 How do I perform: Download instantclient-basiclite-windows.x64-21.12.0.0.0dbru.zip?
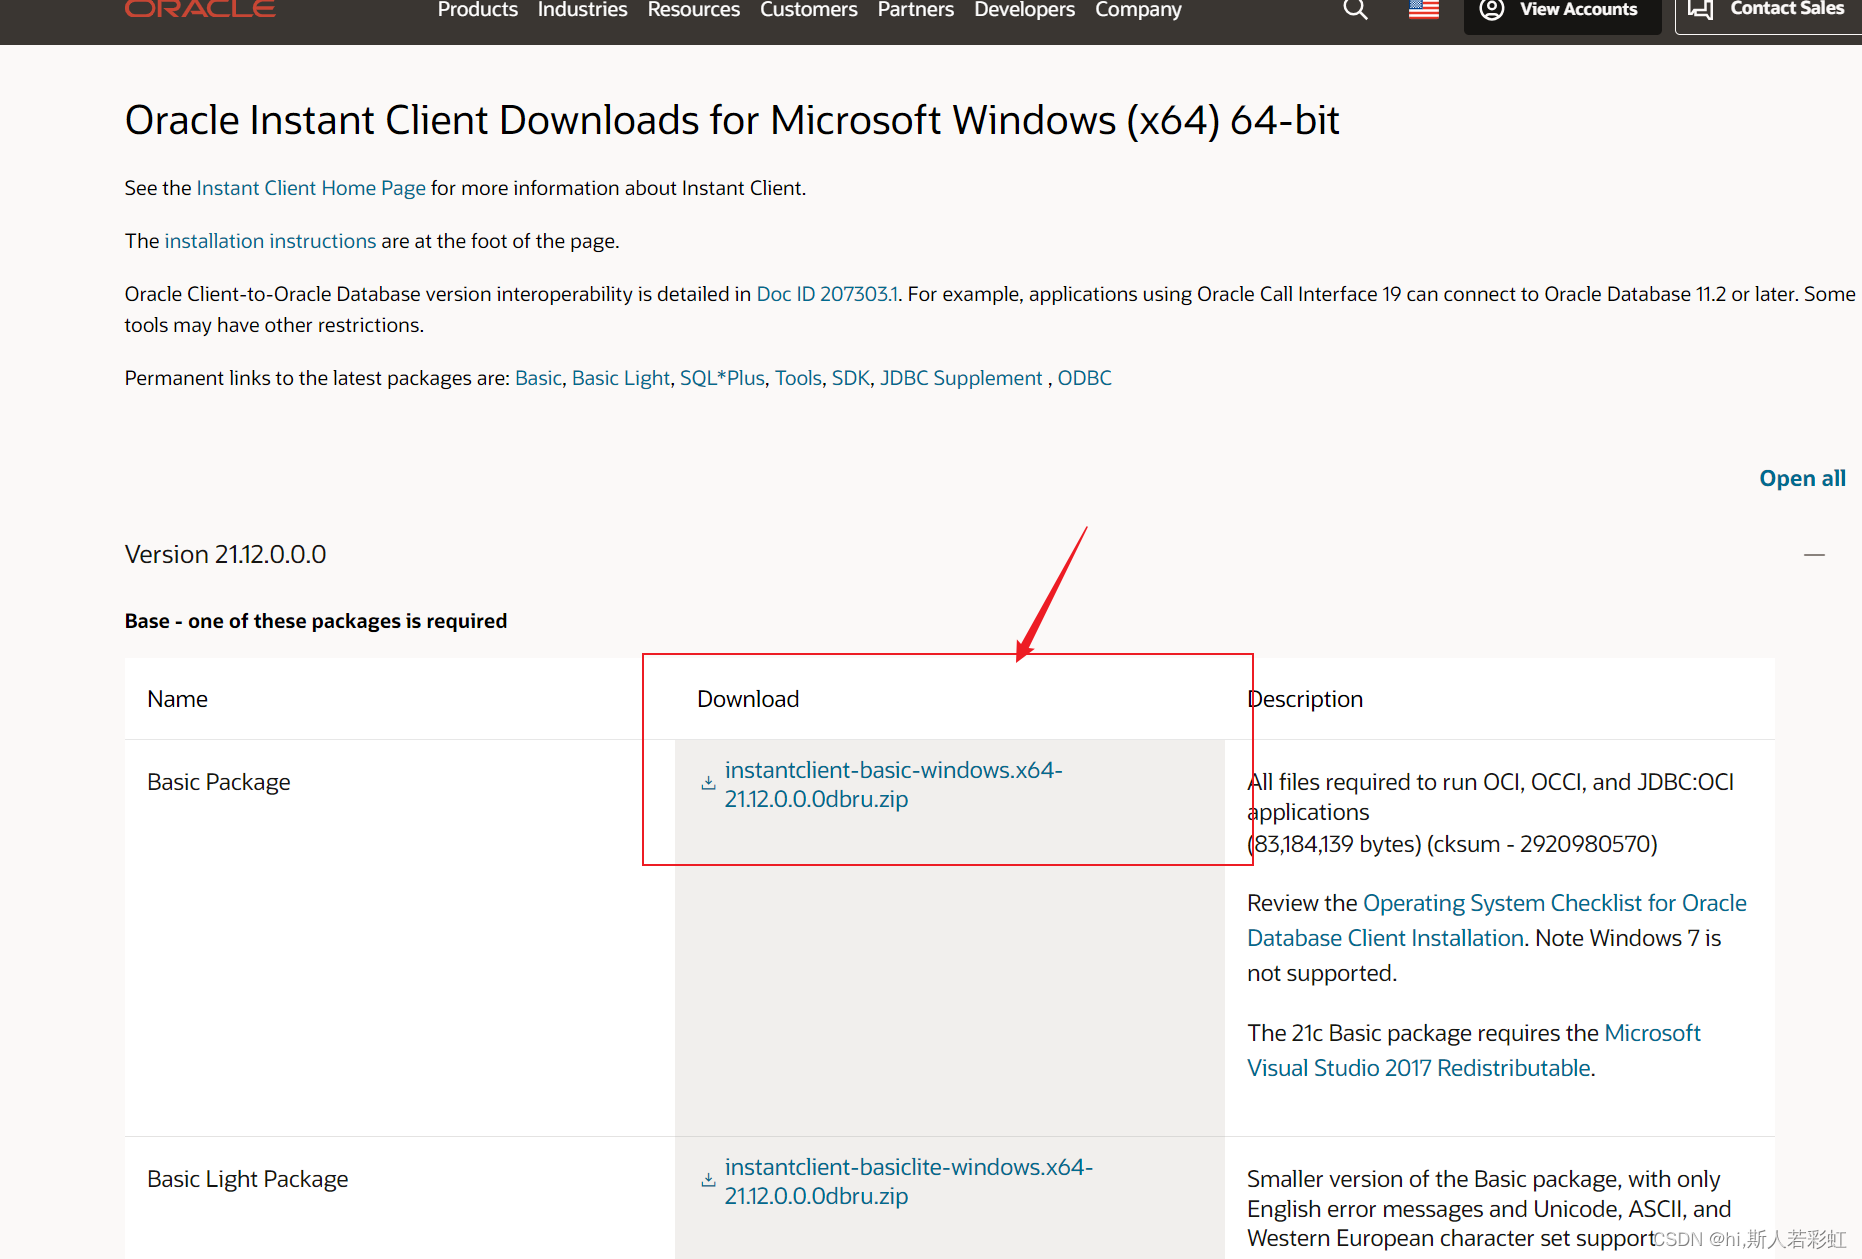[908, 1181]
